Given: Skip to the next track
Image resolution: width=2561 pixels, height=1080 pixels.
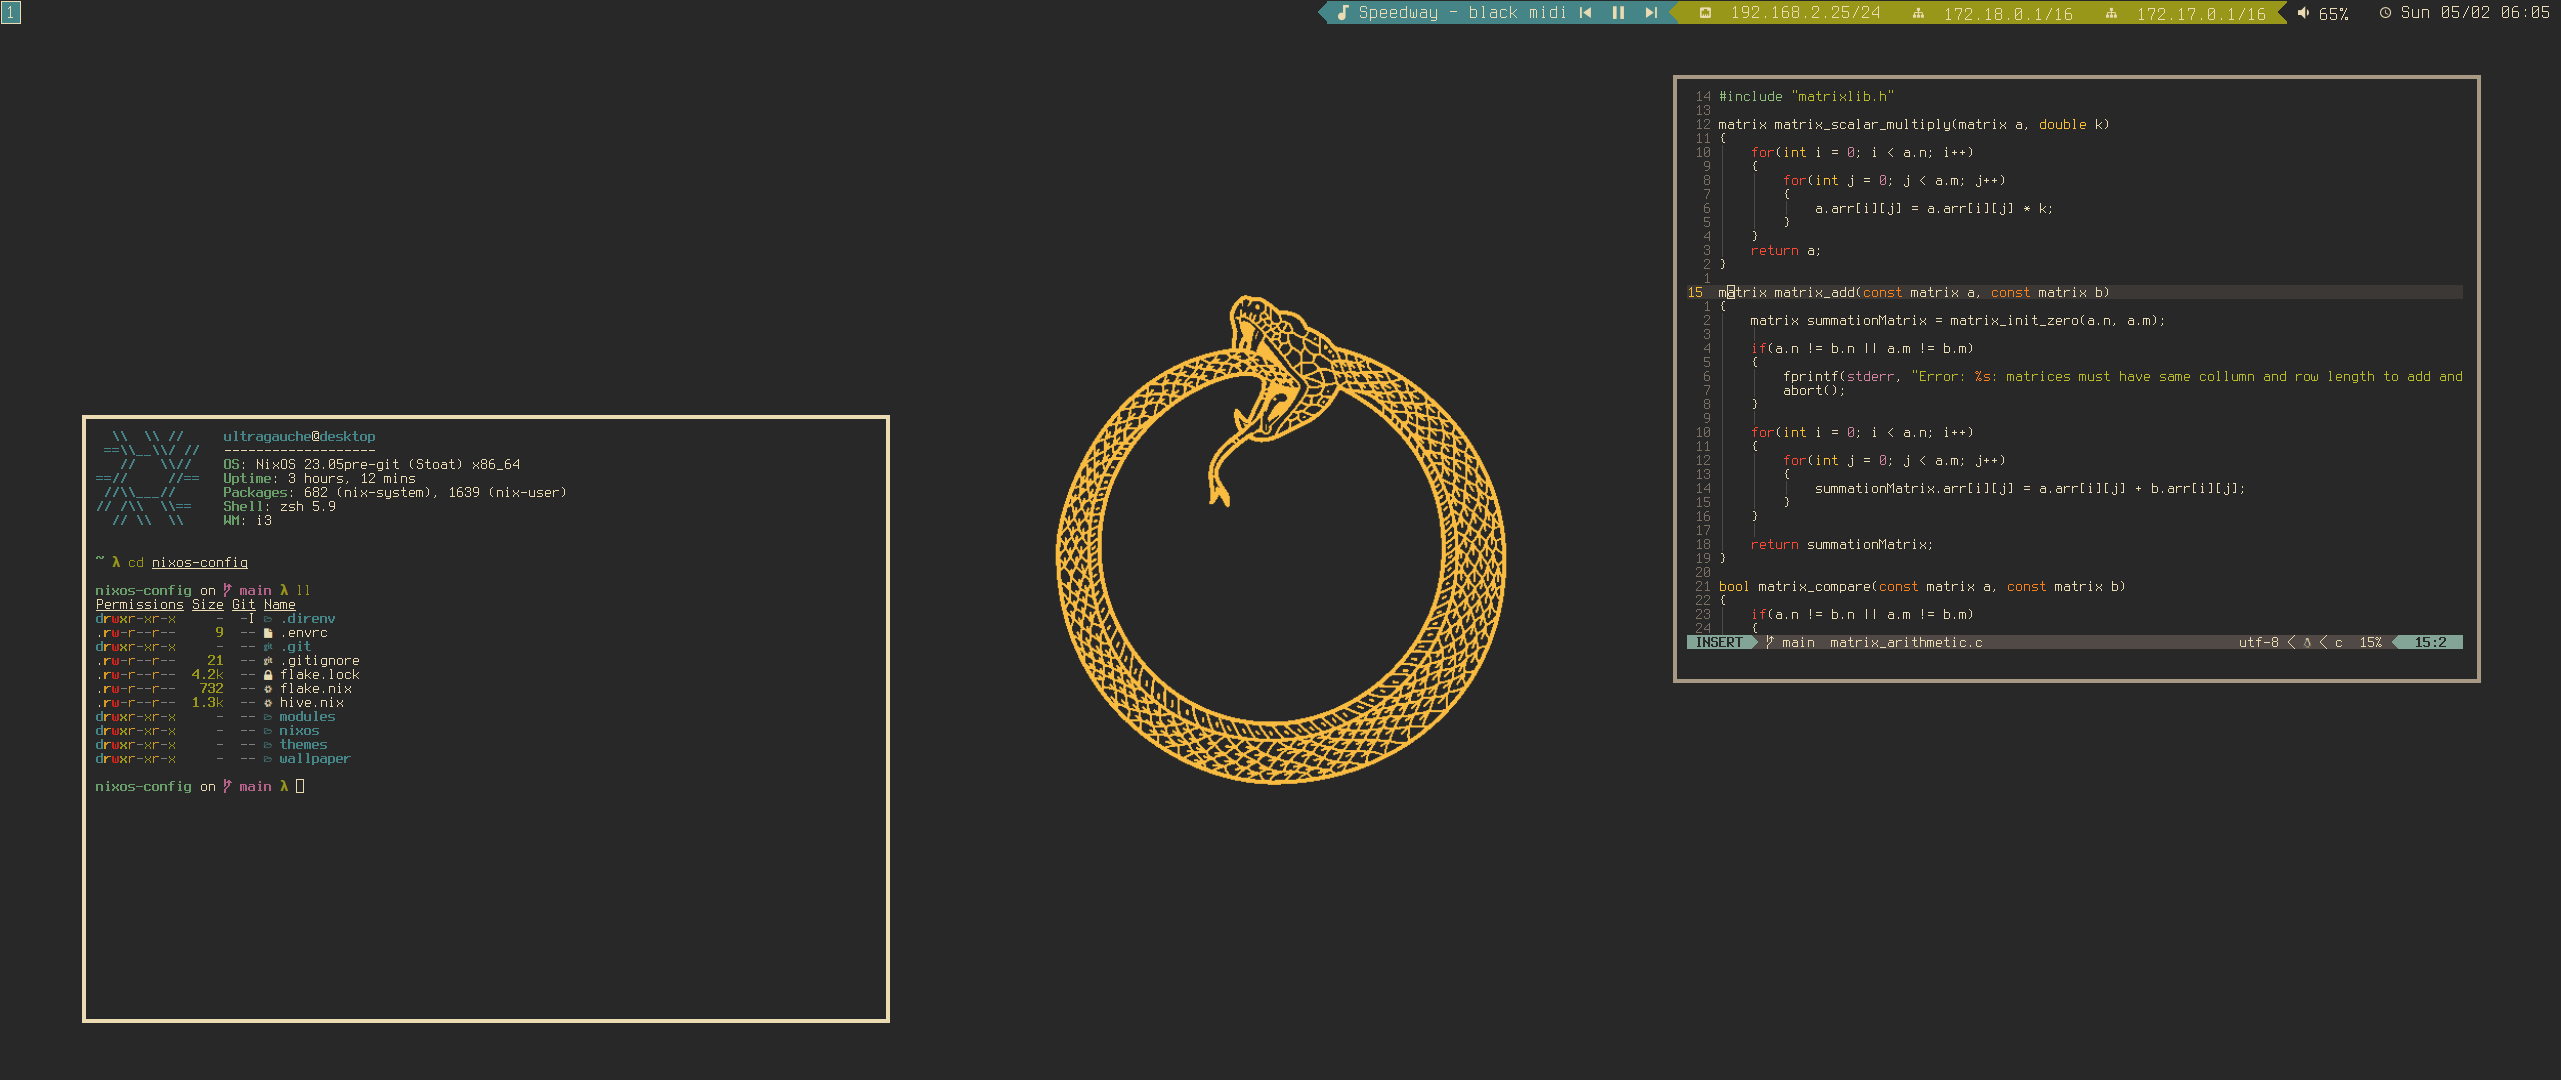Looking at the screenshot, I should (1651, 13).
